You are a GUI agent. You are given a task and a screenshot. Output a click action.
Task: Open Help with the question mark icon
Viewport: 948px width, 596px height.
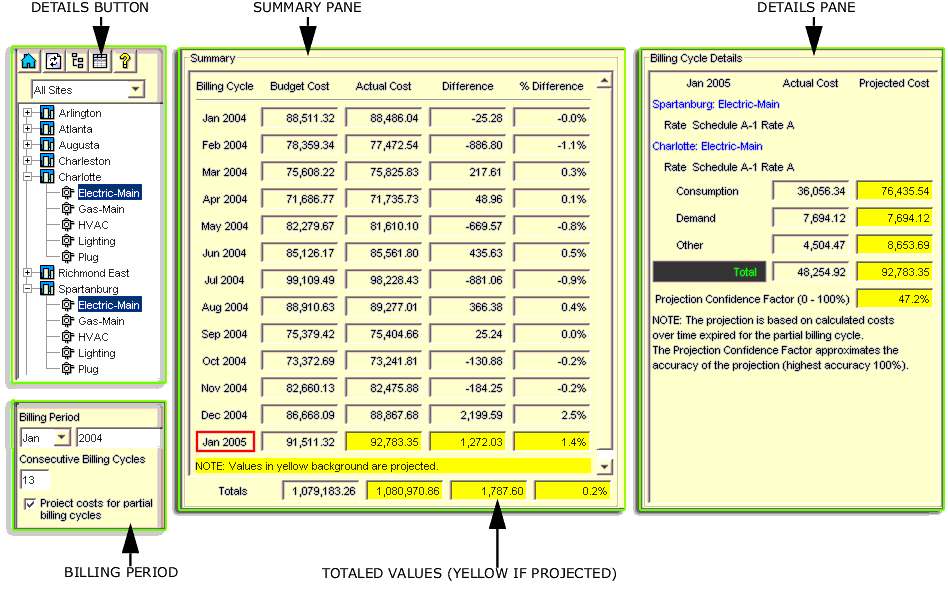click(x=125, y=61)
